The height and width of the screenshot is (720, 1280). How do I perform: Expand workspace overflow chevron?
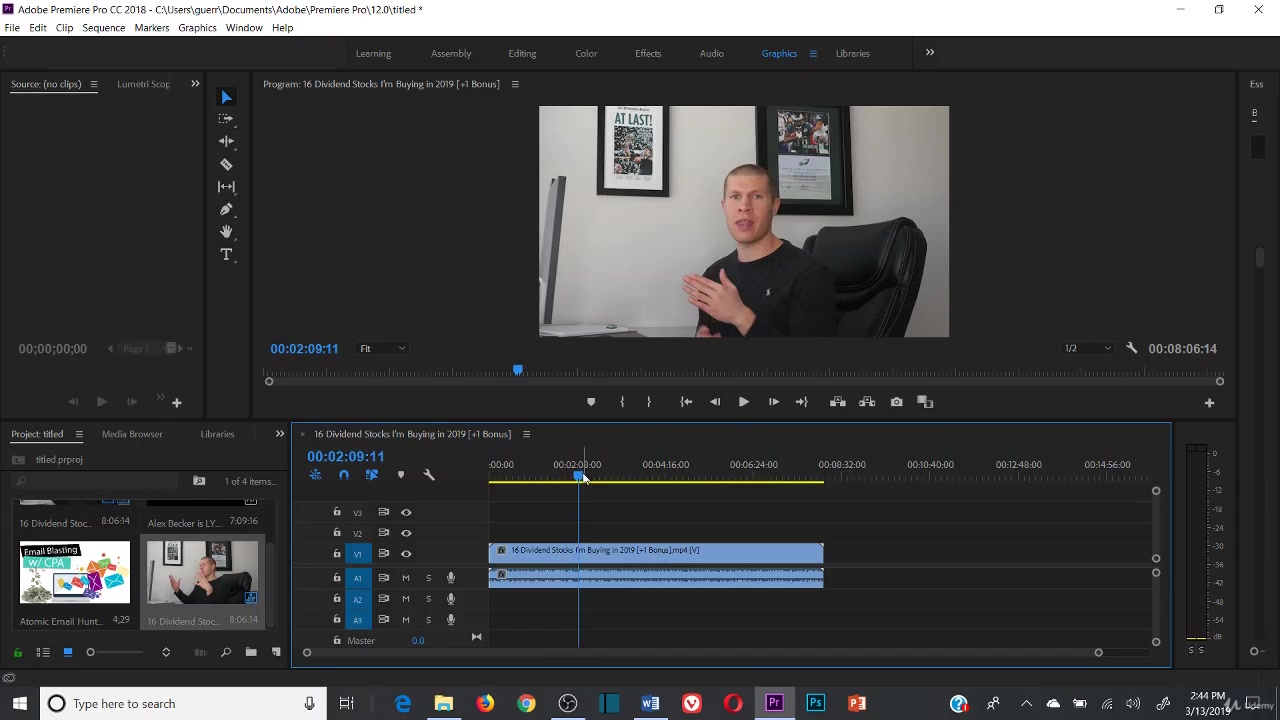coord(930,53)
